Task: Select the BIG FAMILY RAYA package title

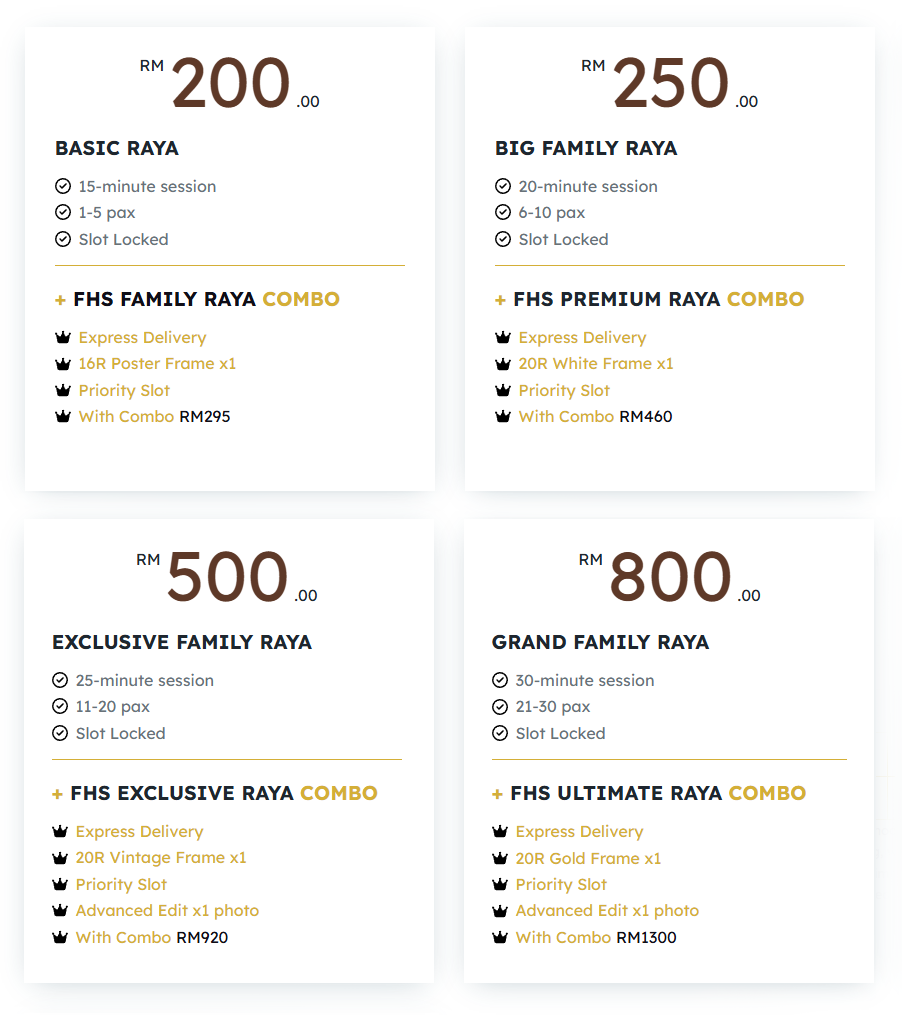Action: [x=586, y=148]
